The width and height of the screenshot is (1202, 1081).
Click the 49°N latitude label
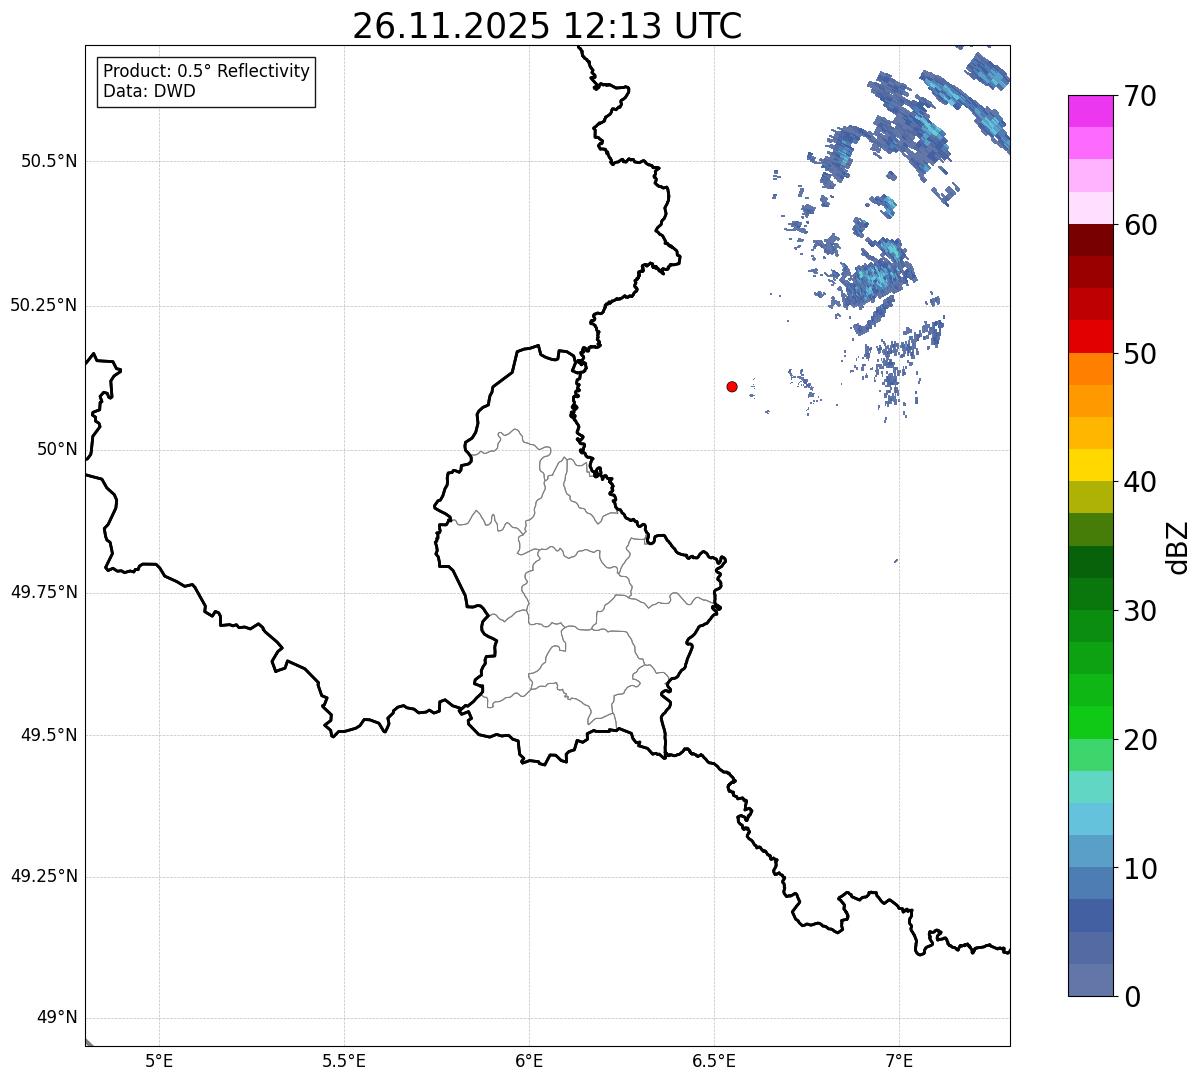point(57,1017)
